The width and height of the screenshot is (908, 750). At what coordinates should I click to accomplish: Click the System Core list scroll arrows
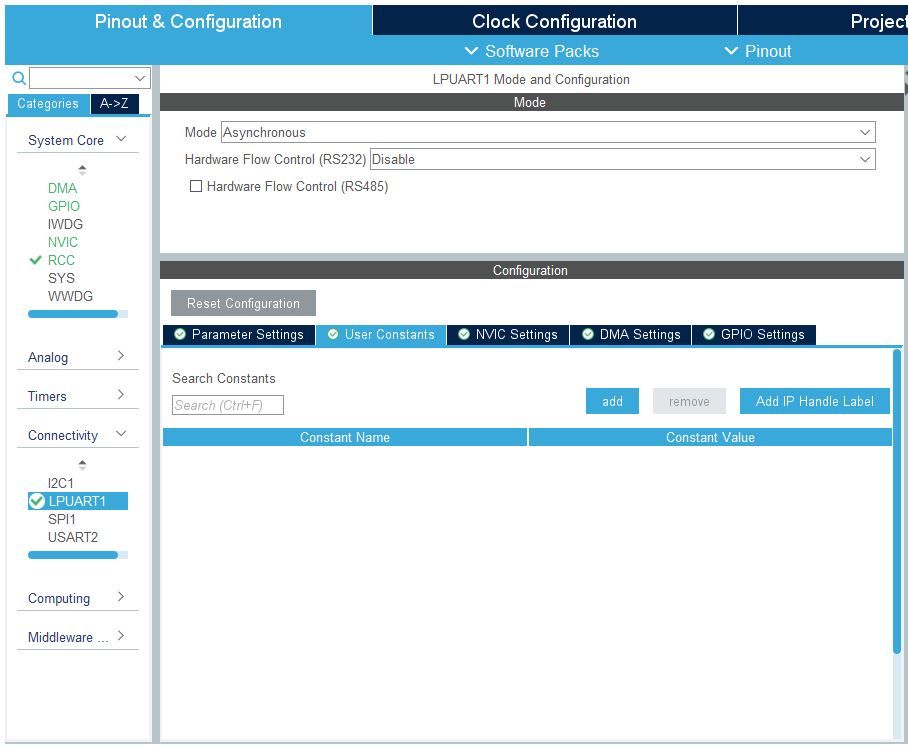tap(82, 170)
